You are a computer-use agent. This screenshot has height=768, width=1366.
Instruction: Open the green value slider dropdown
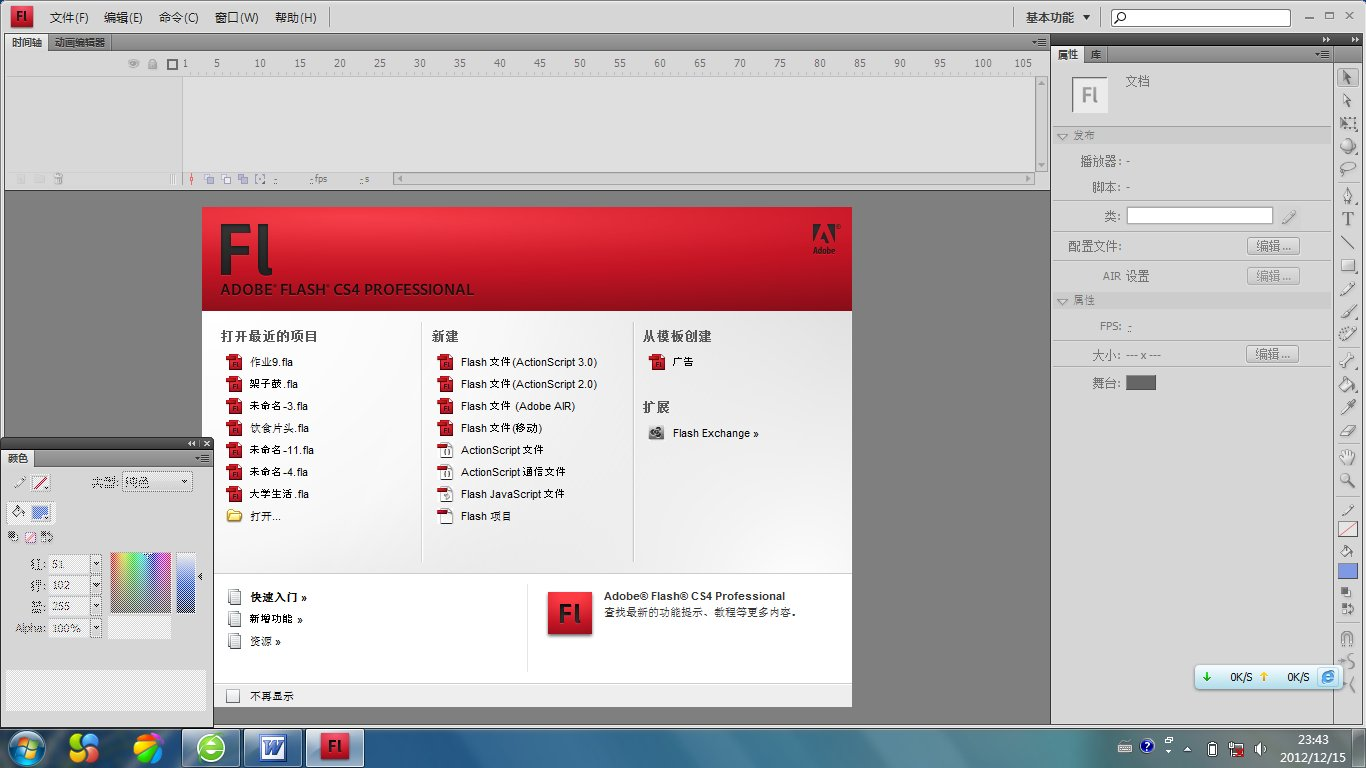(x=96, y=585)
